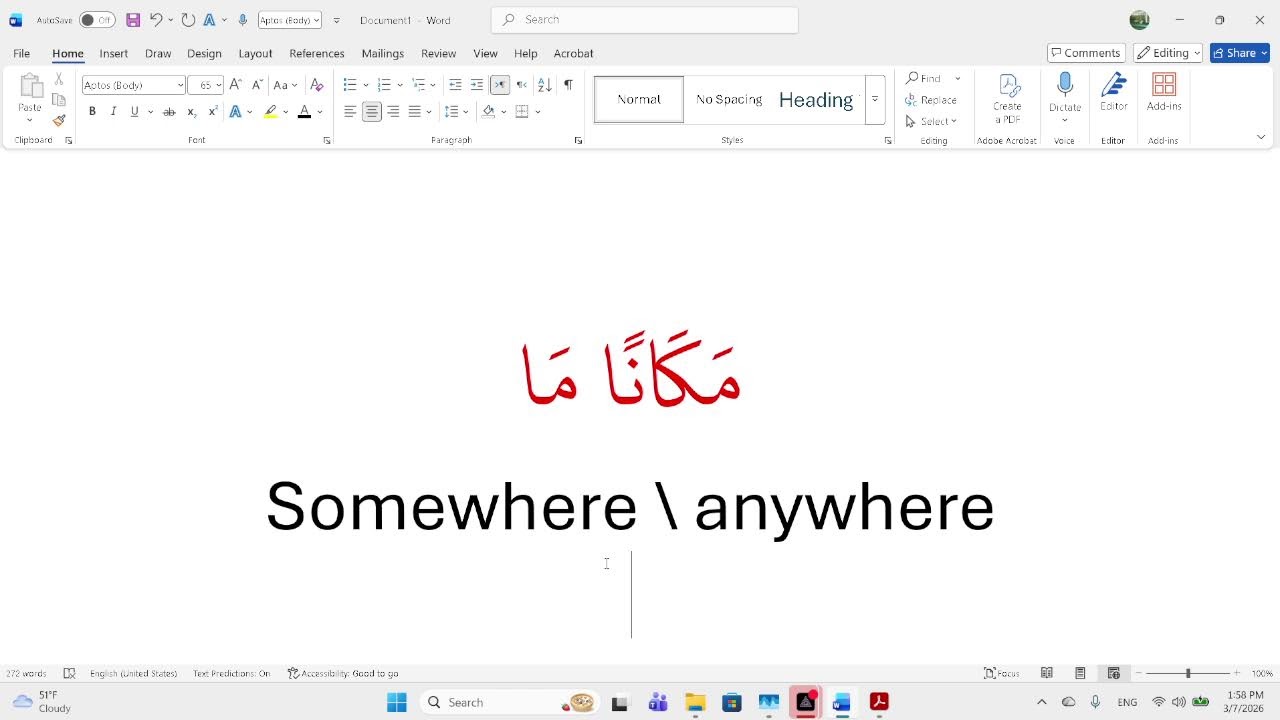Click the Comments button
The width and height of the screenshot is (1280, 720).
(1086, 53)
